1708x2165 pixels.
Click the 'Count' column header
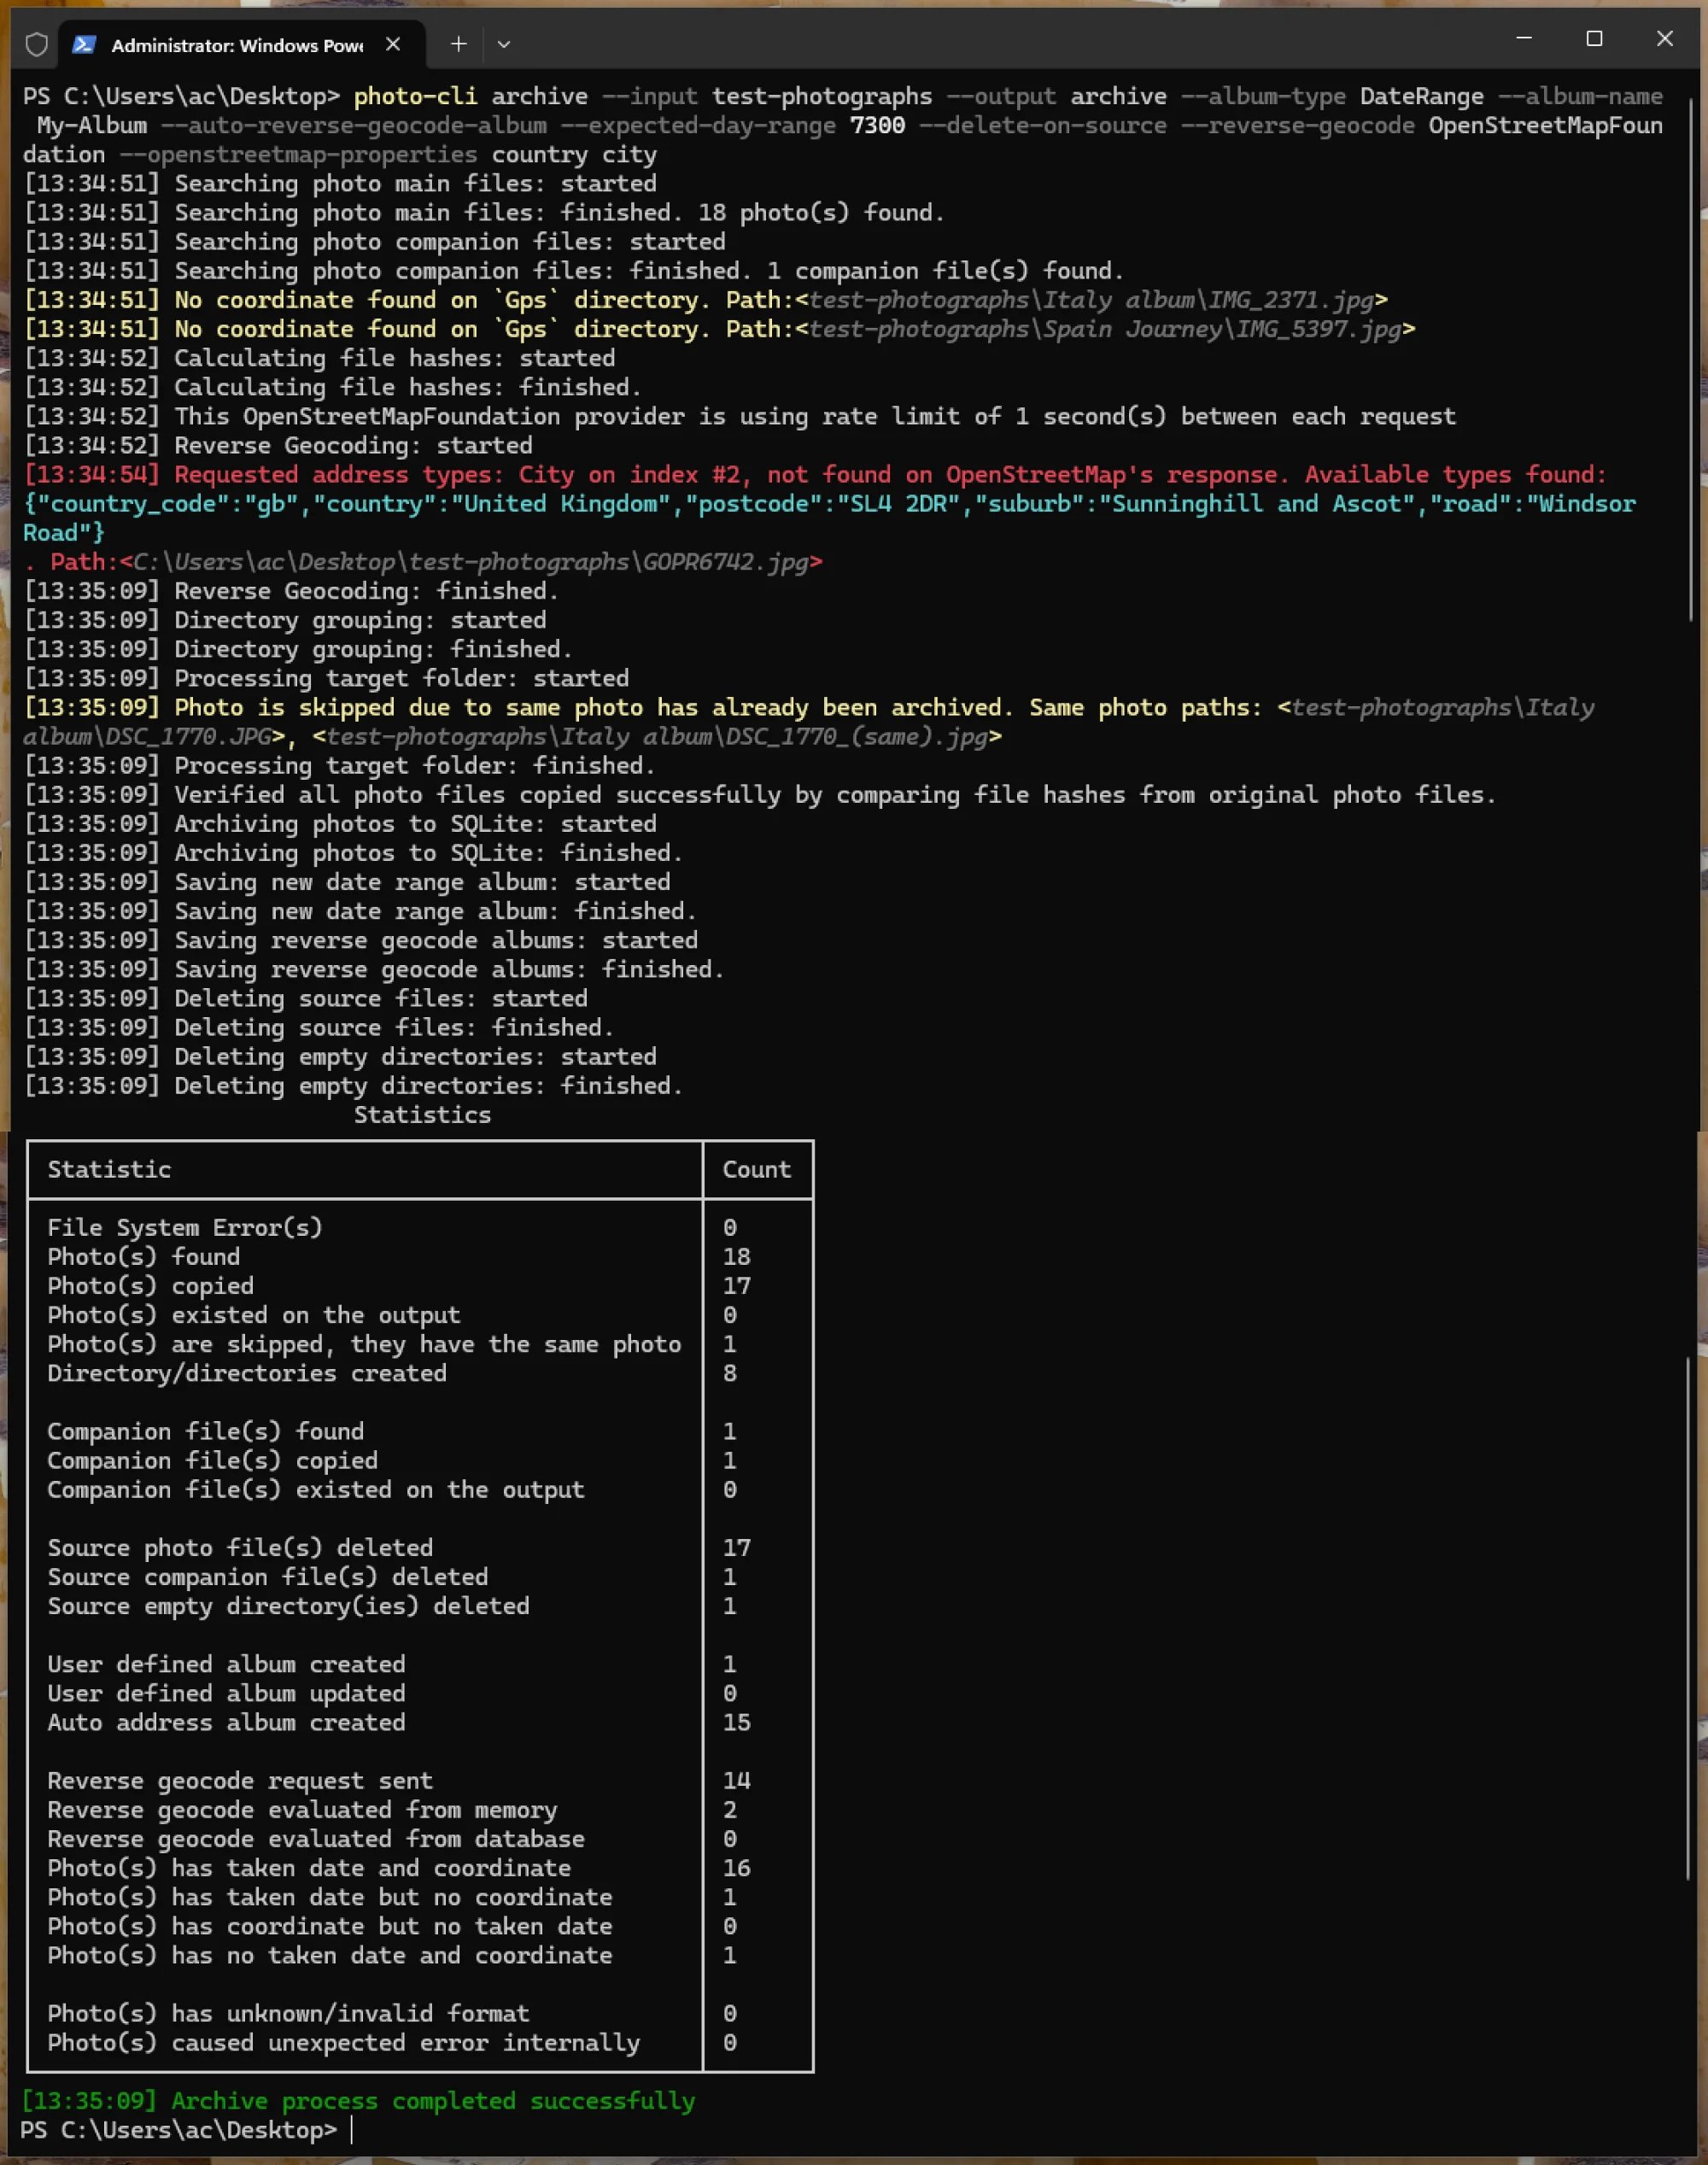[x=757, y=1170]
